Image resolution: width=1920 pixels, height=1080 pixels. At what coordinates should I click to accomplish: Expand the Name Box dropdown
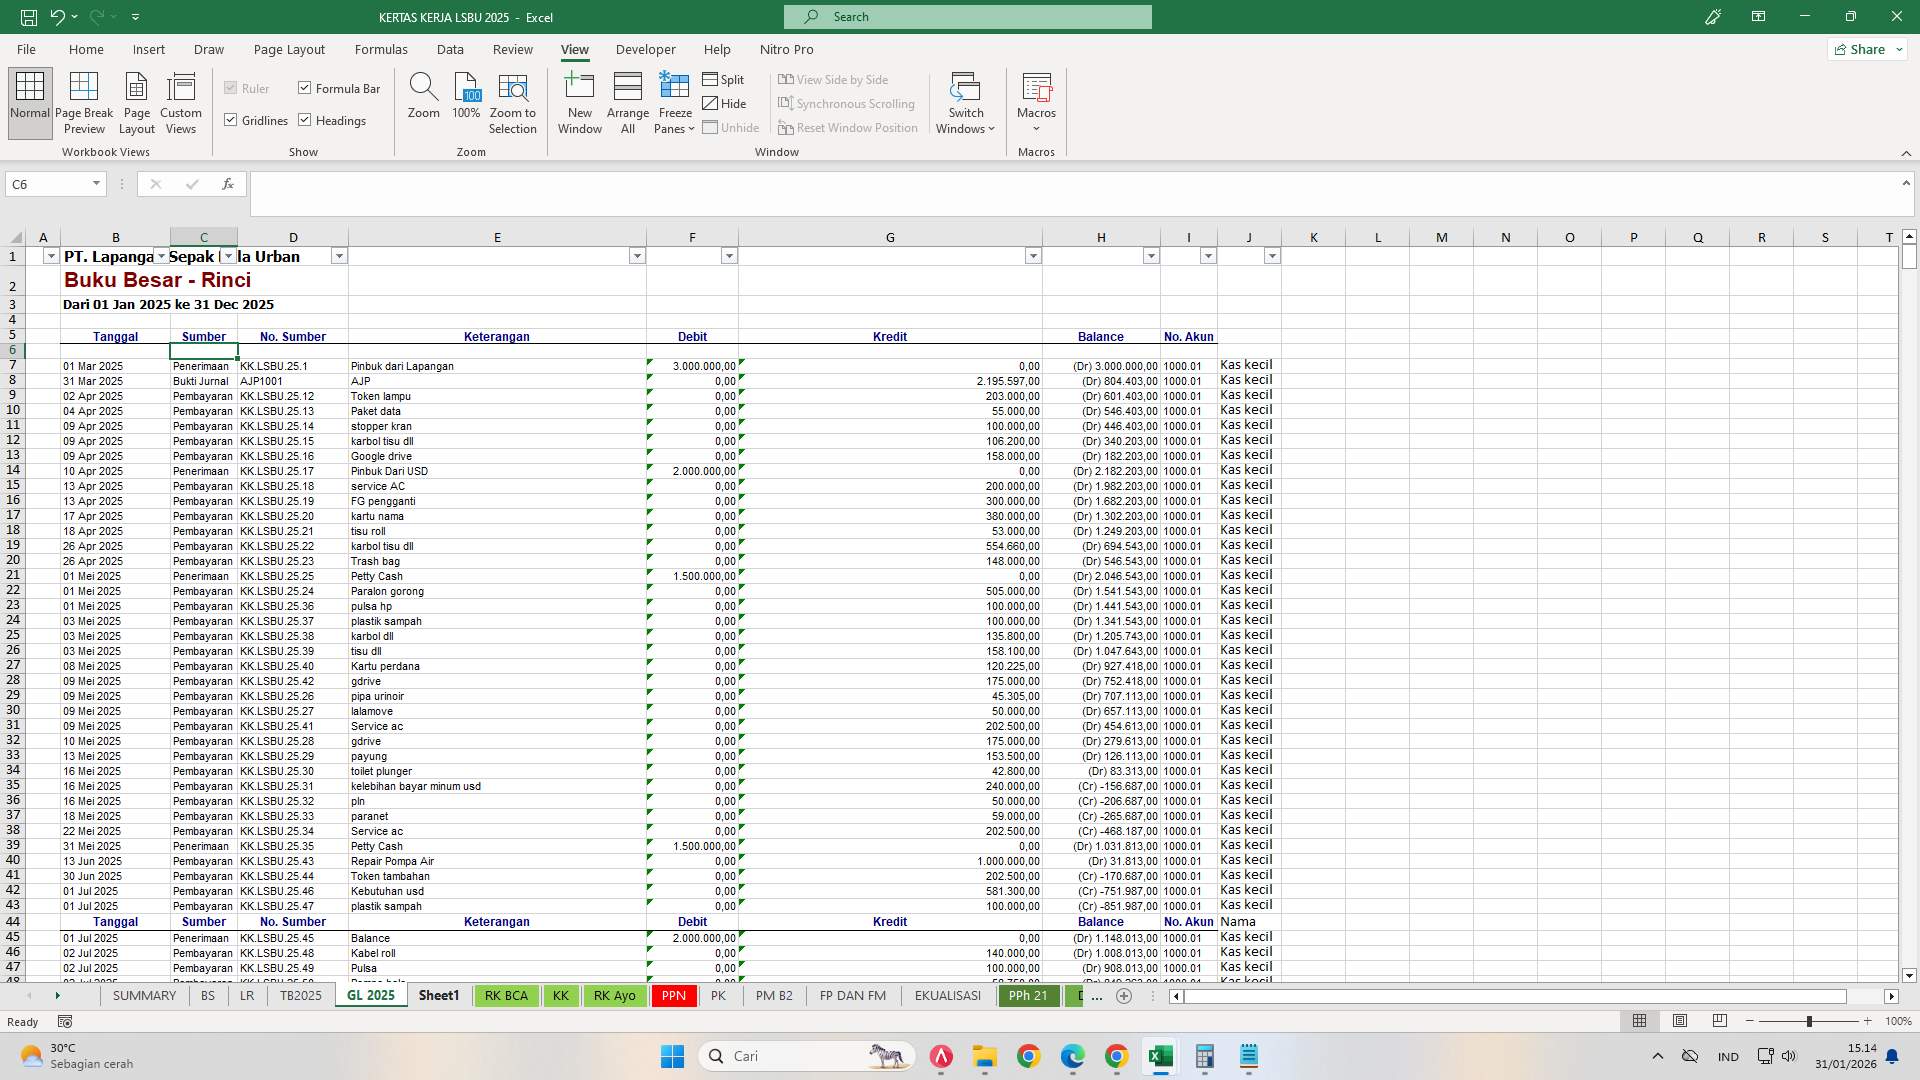tap(96, 184)
